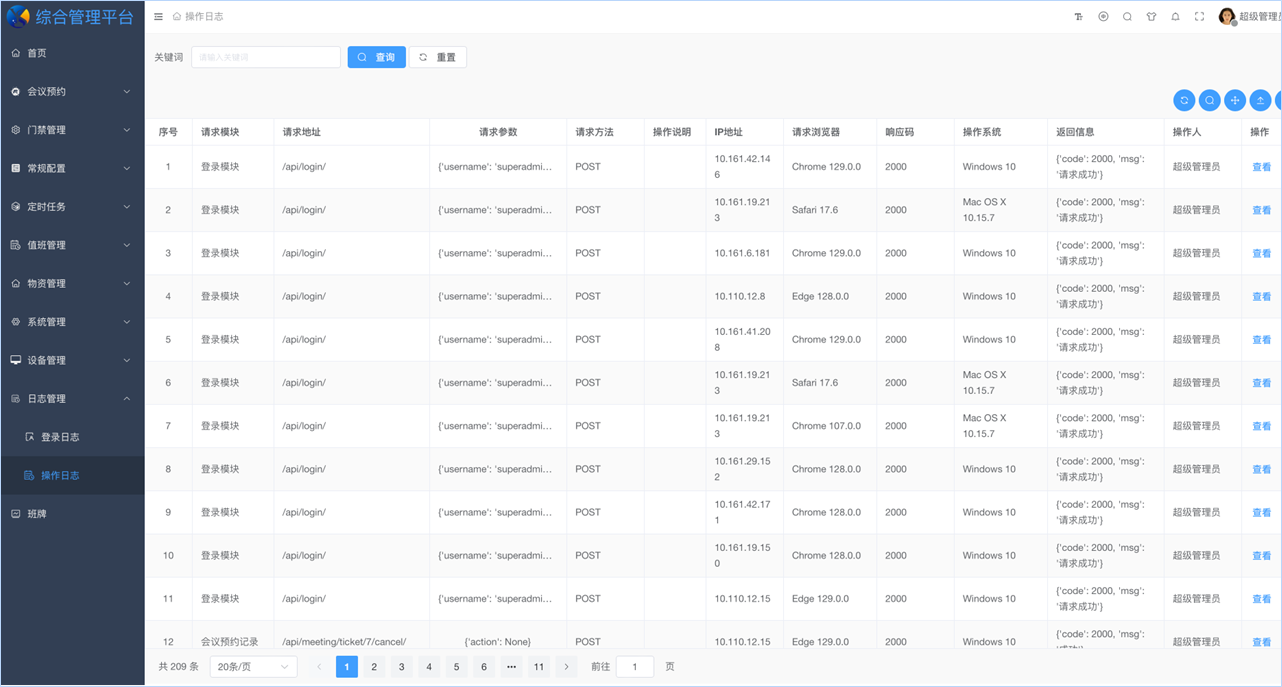This screenshot has width=1282, height=687.
Task: Expand the 会议预约 sidebar menu
Action: (72, 91)
